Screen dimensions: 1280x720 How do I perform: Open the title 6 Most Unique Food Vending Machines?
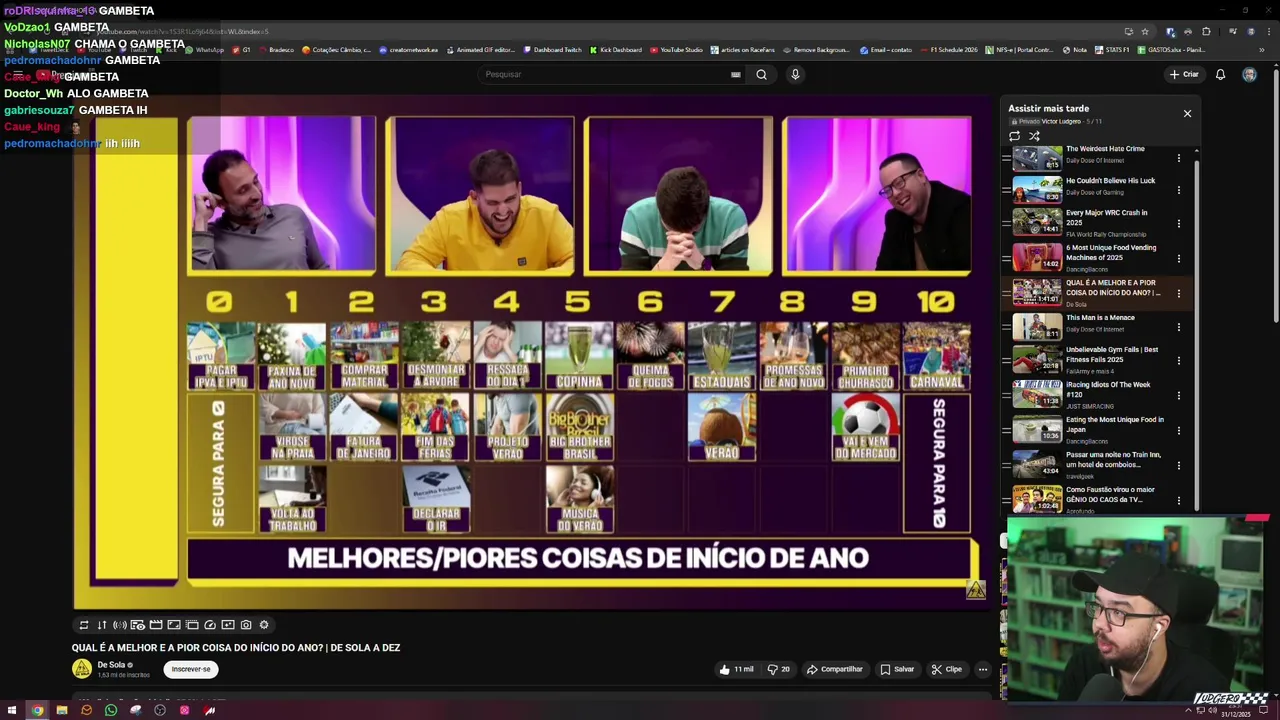tap(1110, 252)
